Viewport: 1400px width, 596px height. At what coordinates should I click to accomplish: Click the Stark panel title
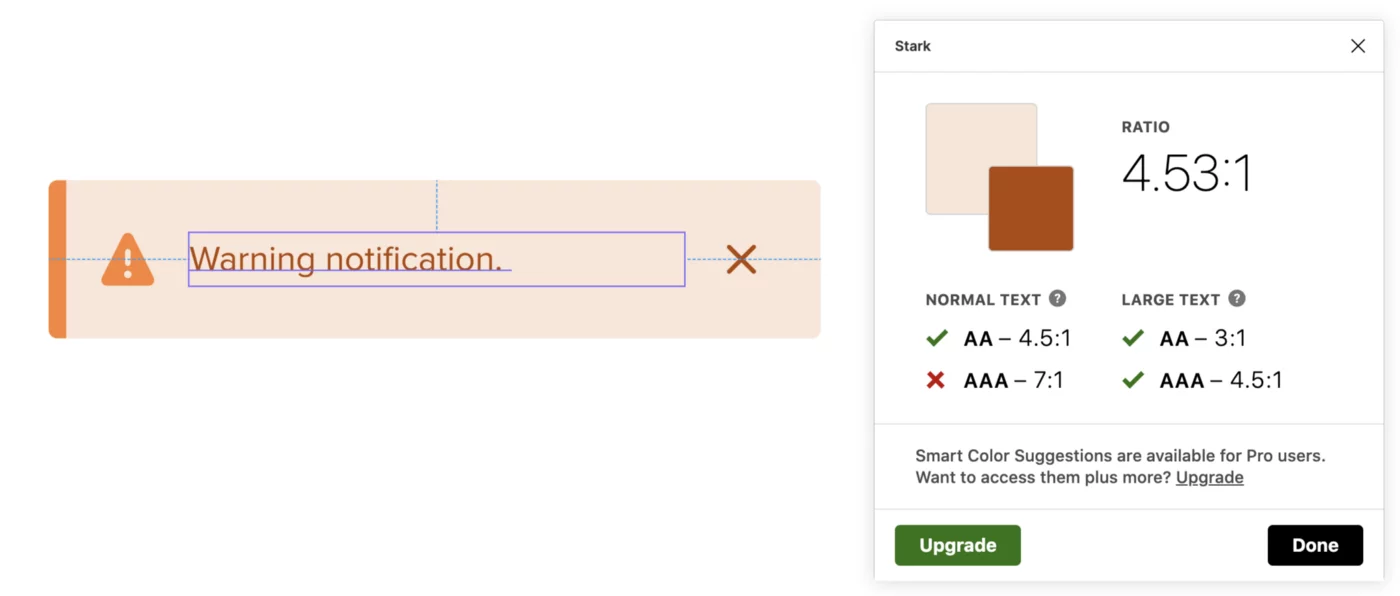click(913, 46)
